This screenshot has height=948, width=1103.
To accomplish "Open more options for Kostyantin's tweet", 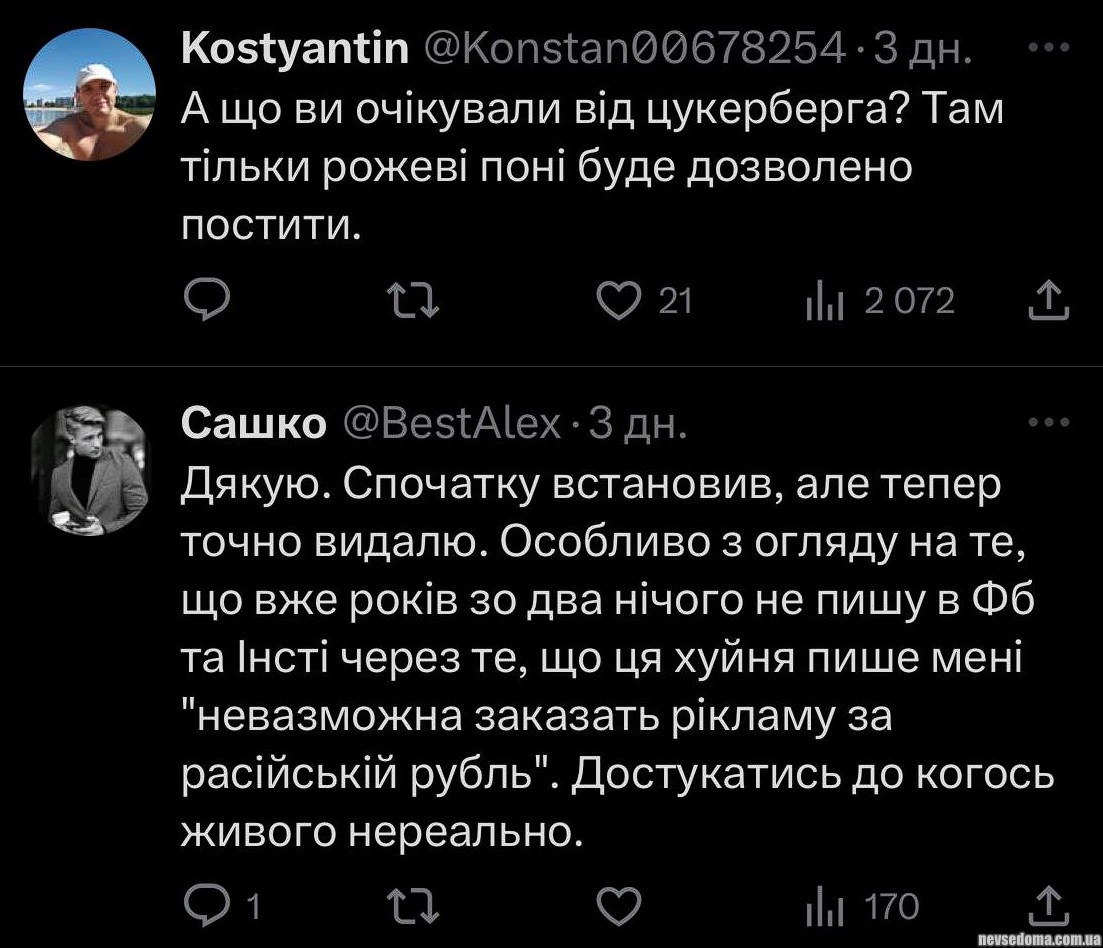I will [1049, 48].
